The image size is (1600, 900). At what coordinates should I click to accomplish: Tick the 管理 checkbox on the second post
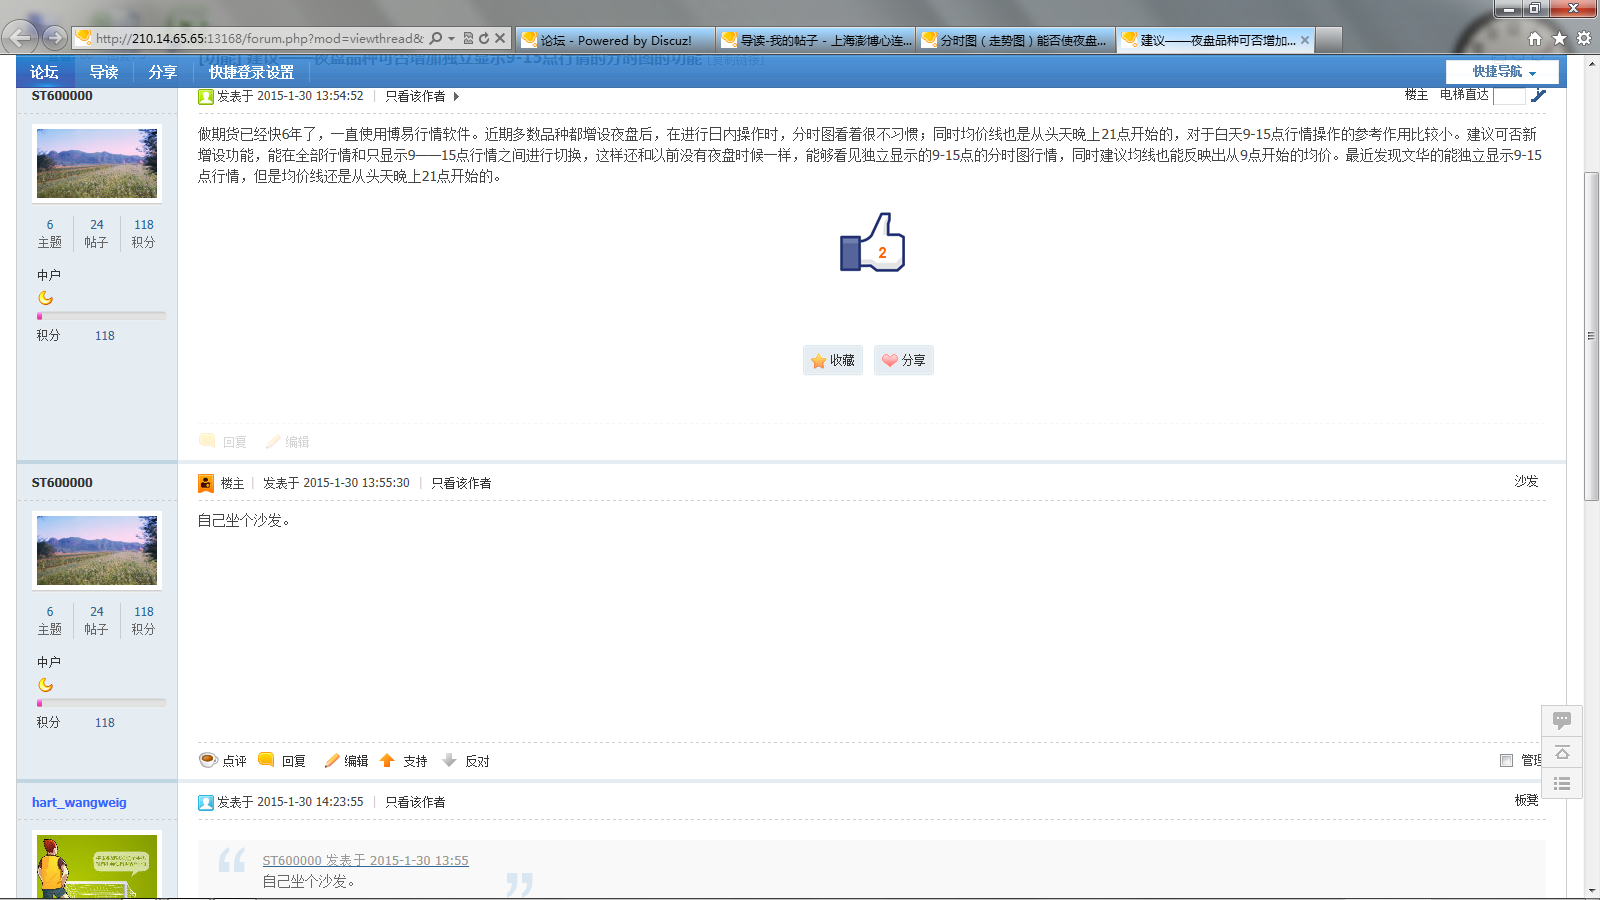tap(1506, 761)
